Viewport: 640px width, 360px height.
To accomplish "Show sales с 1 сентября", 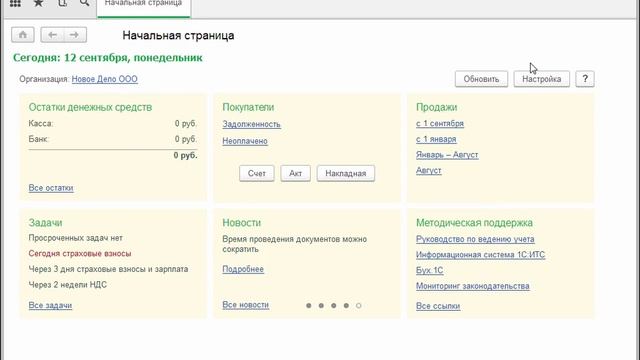I will tap(440, 123).
